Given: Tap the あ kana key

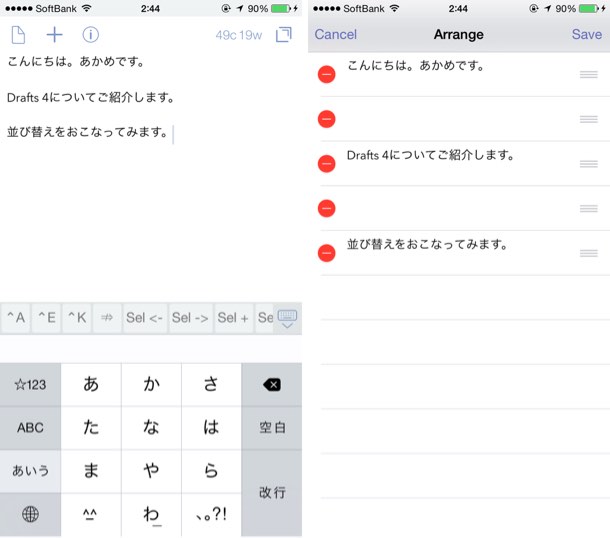Looking at the screenshot, I should (91, 385).
